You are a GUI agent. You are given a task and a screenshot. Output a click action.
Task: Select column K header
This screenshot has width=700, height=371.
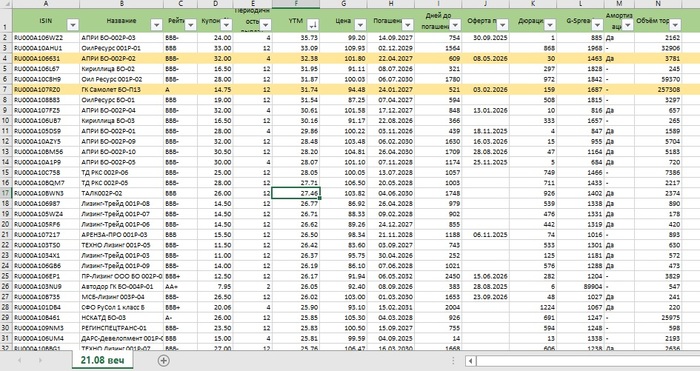pyautogui.click(x=533, y=4)
